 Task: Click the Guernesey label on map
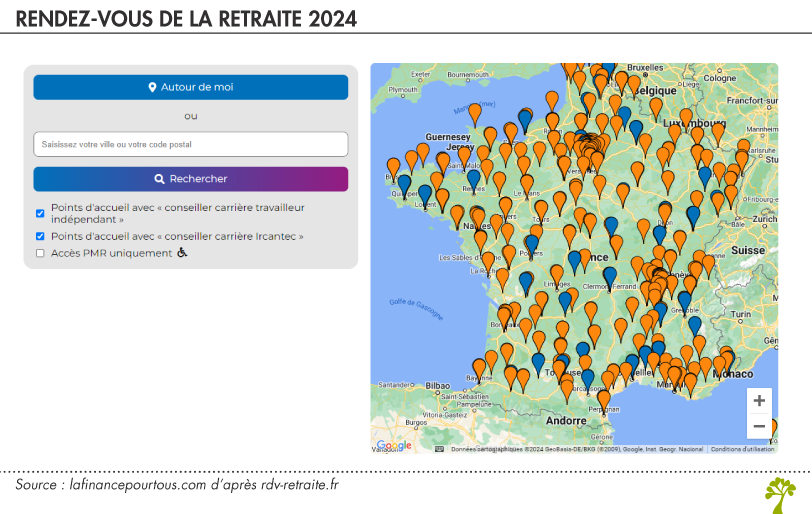pos(448,137)
